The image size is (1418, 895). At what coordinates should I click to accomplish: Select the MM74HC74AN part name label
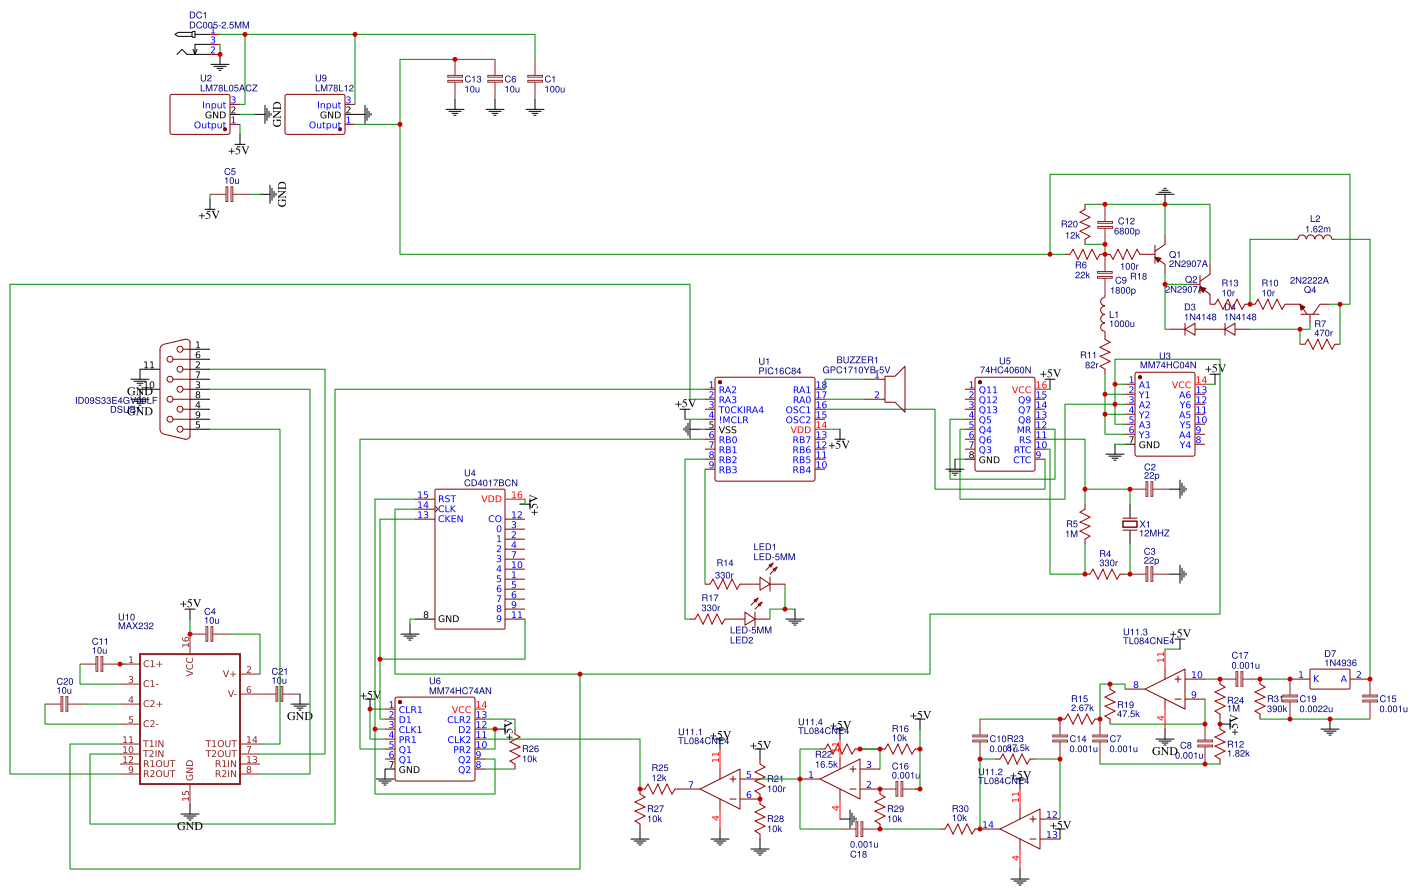(460, 691)
